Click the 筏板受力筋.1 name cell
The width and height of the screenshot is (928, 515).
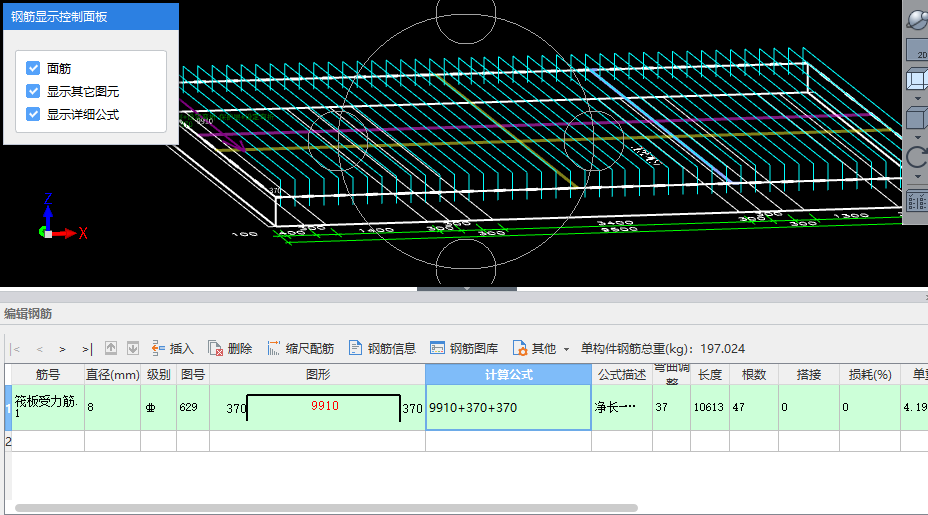click(47, 407)
